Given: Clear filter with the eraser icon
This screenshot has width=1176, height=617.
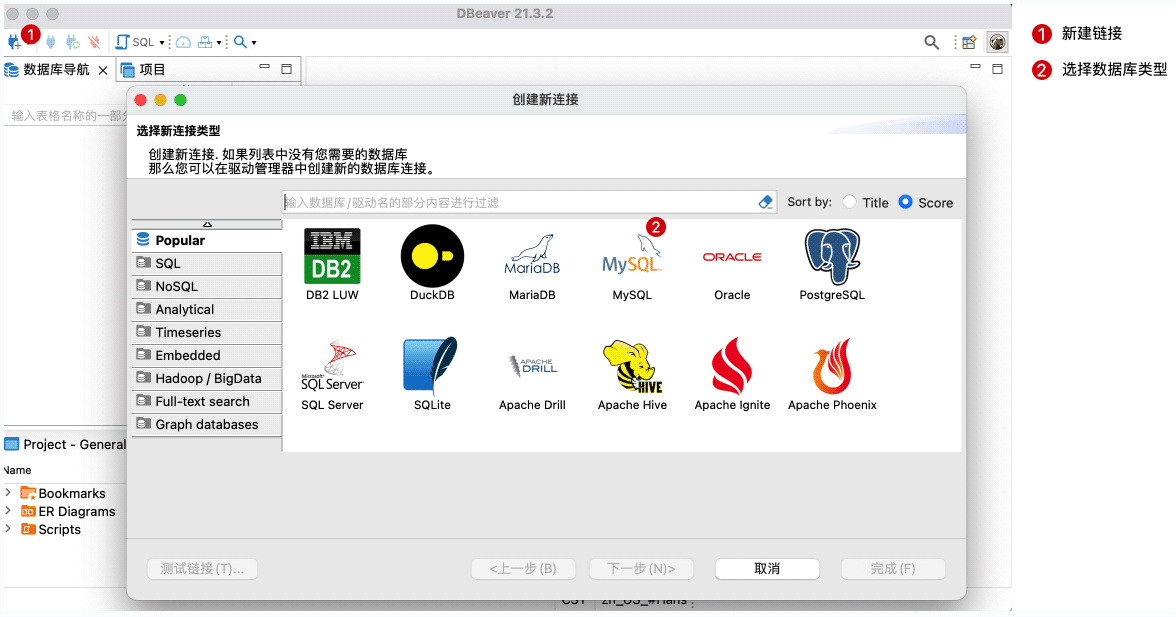Looking at the screenshot, I should 765,202.
